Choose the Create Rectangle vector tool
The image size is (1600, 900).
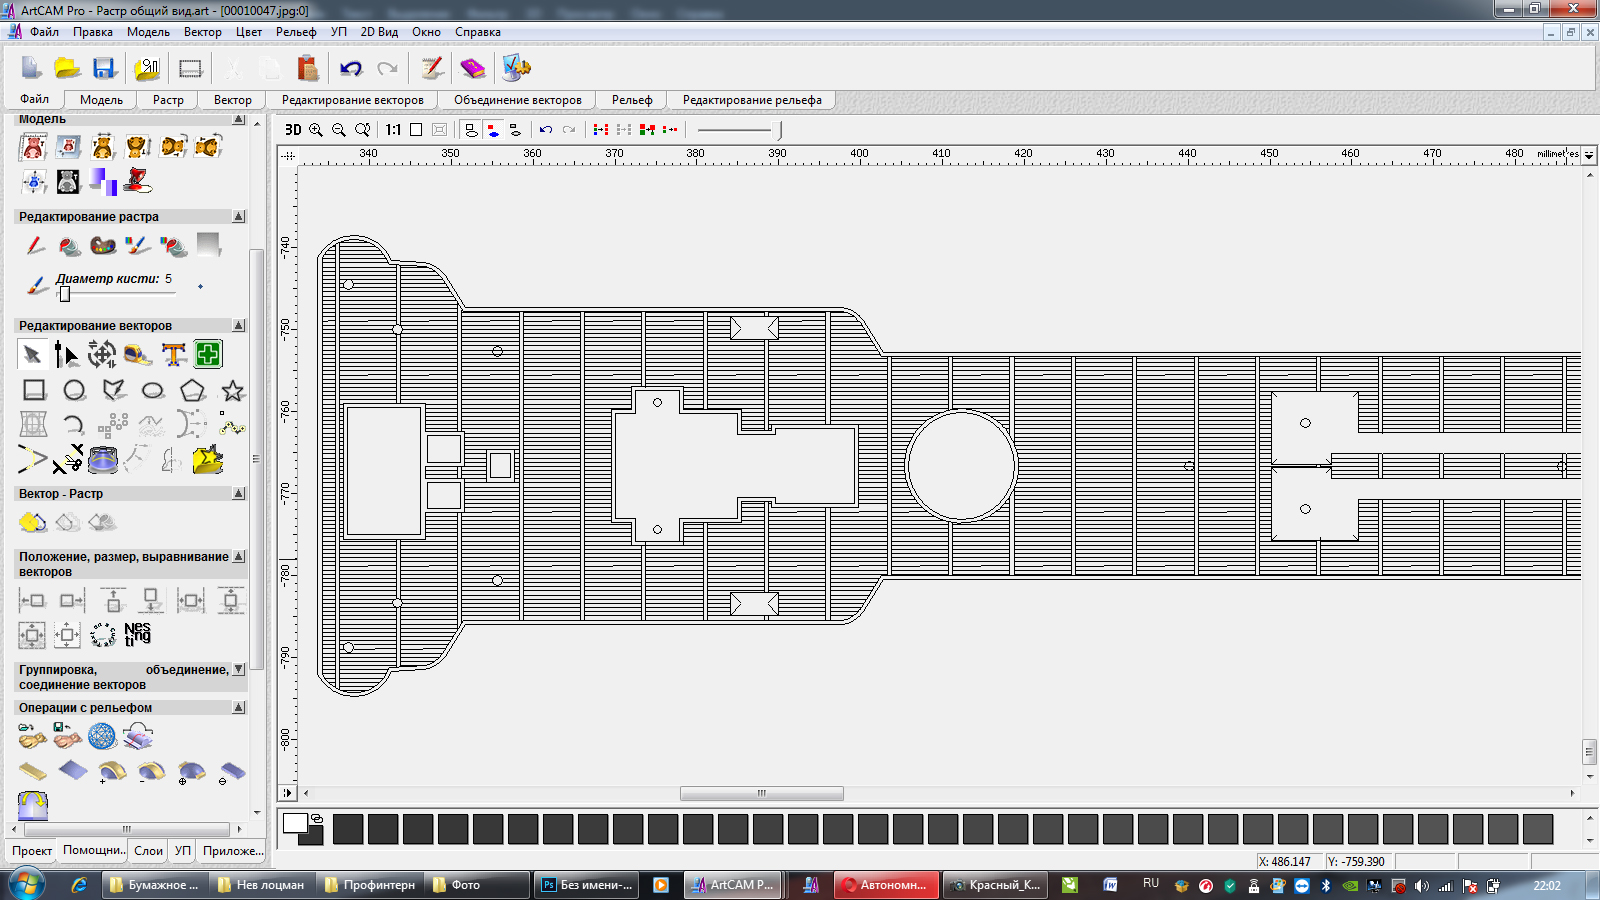point(34,391)
